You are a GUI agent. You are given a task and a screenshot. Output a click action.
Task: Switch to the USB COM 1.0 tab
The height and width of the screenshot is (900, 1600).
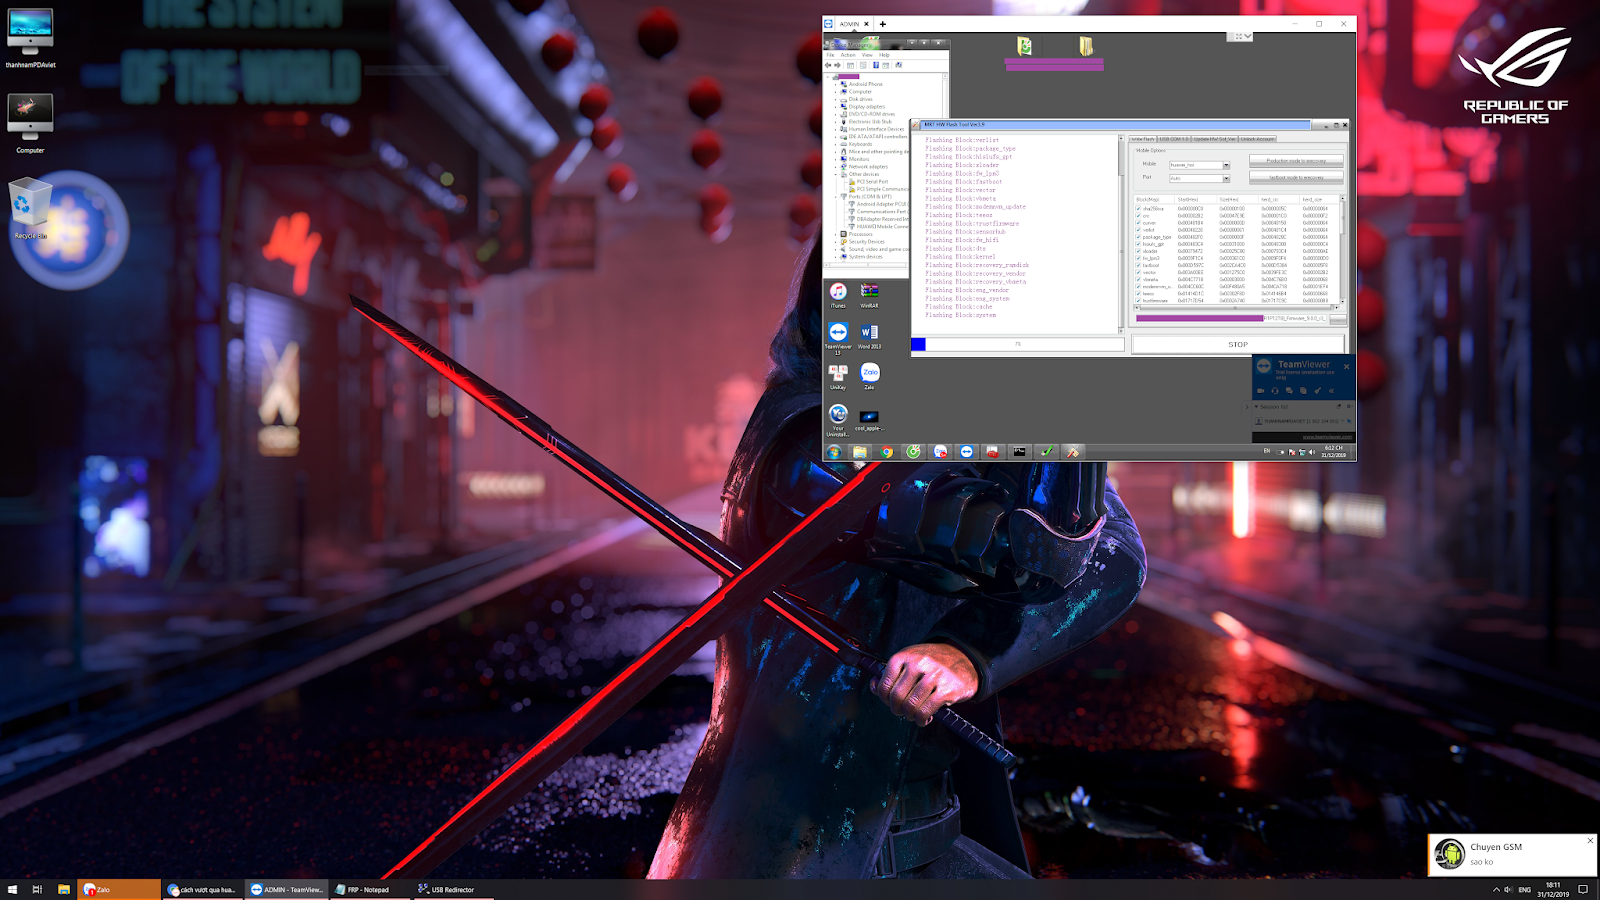[x=1174, y=139]
